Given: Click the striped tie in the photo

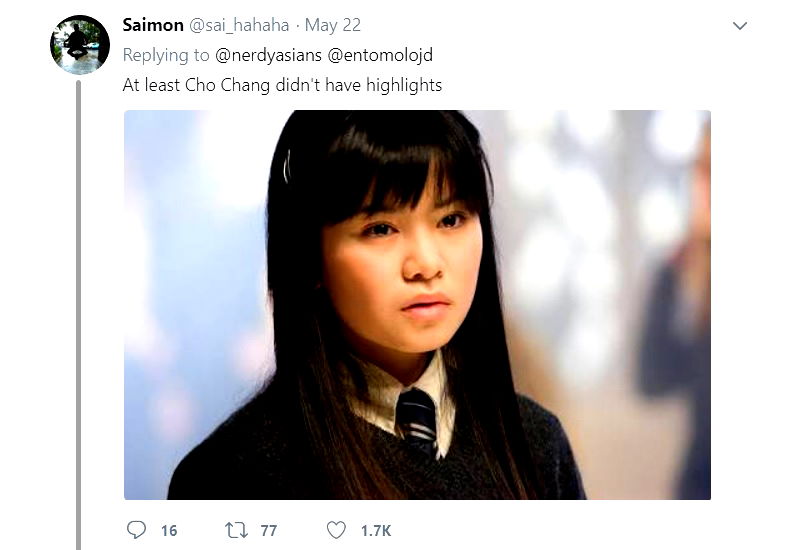Looking at the screenshot, I should click(x=417, y=421).
